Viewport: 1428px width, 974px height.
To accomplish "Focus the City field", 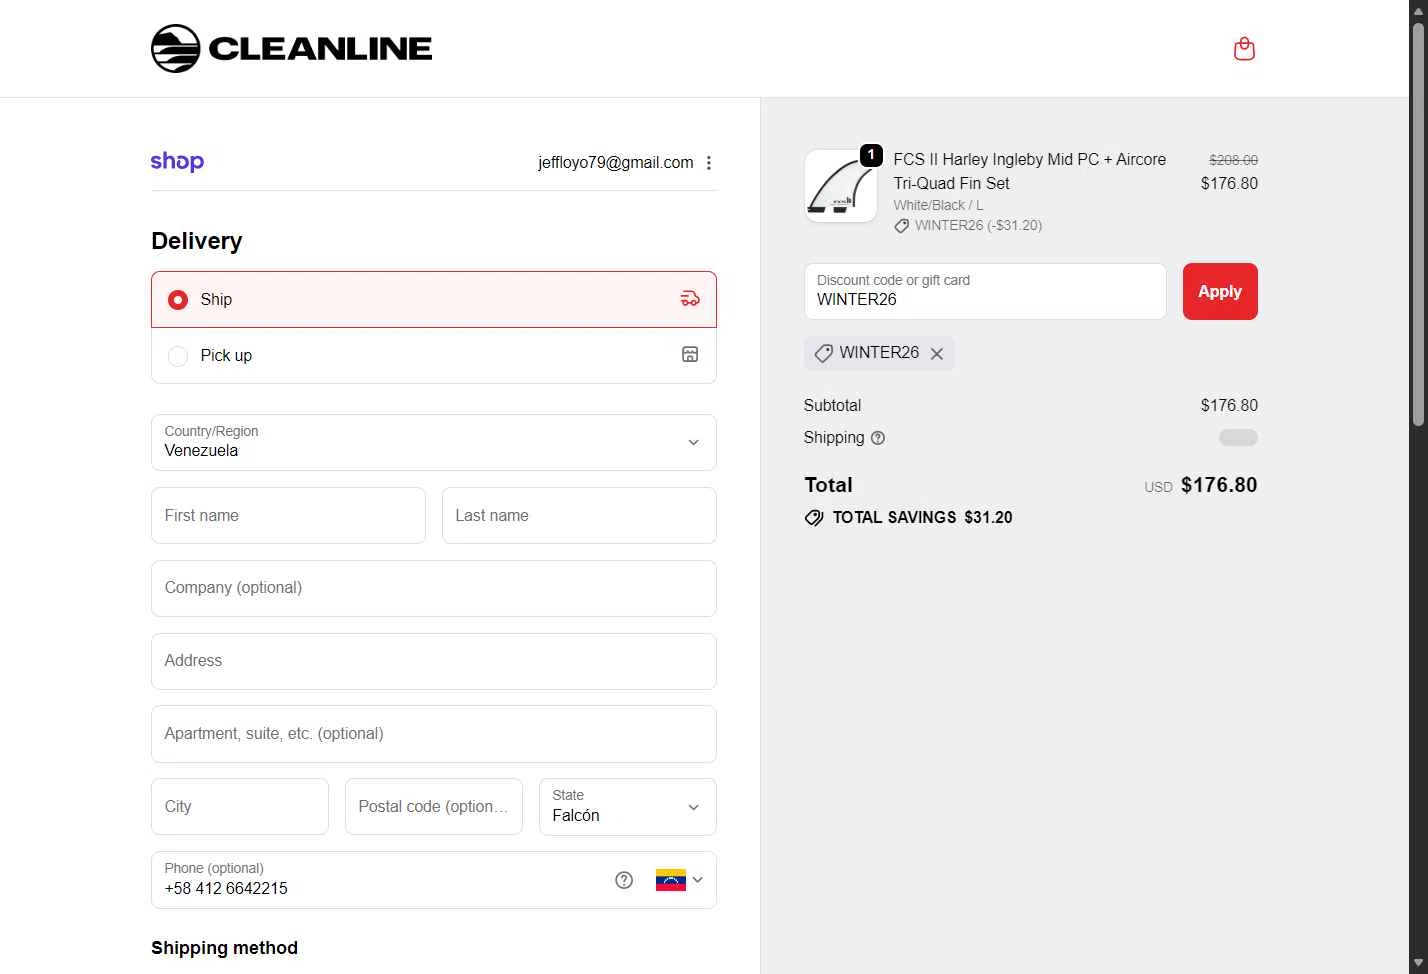I will click(x=240, y=807).
